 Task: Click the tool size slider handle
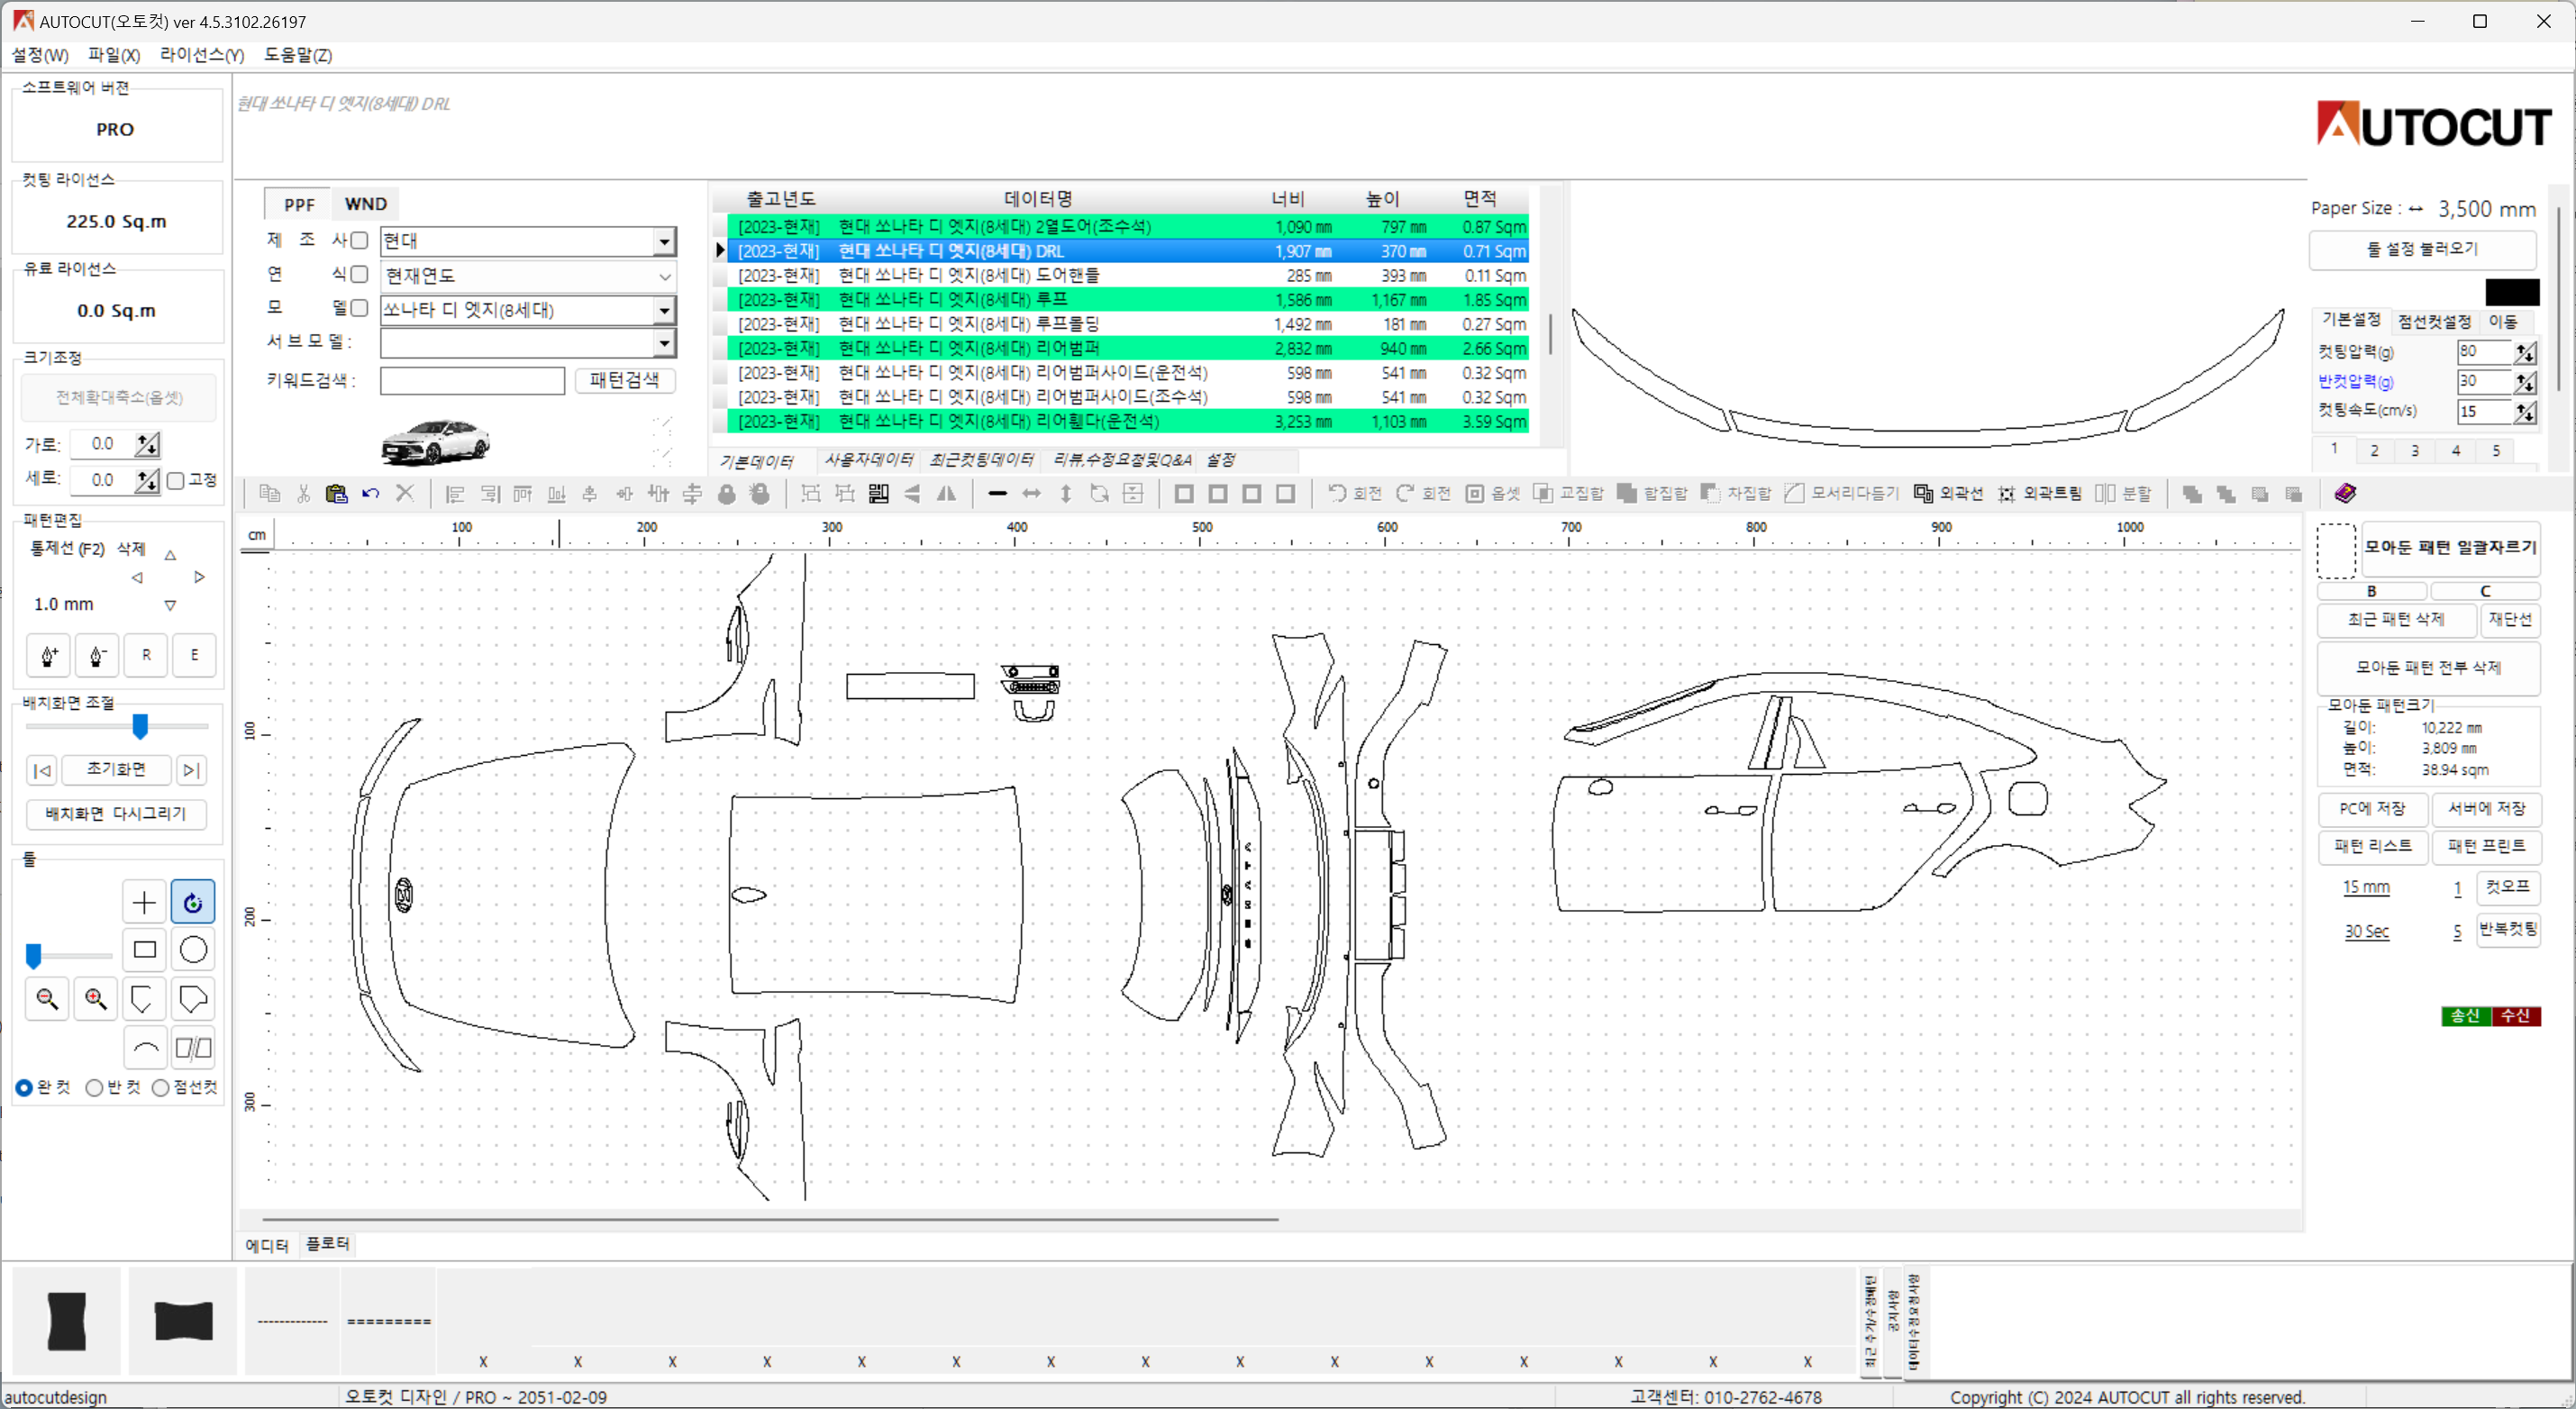[33, 957]
